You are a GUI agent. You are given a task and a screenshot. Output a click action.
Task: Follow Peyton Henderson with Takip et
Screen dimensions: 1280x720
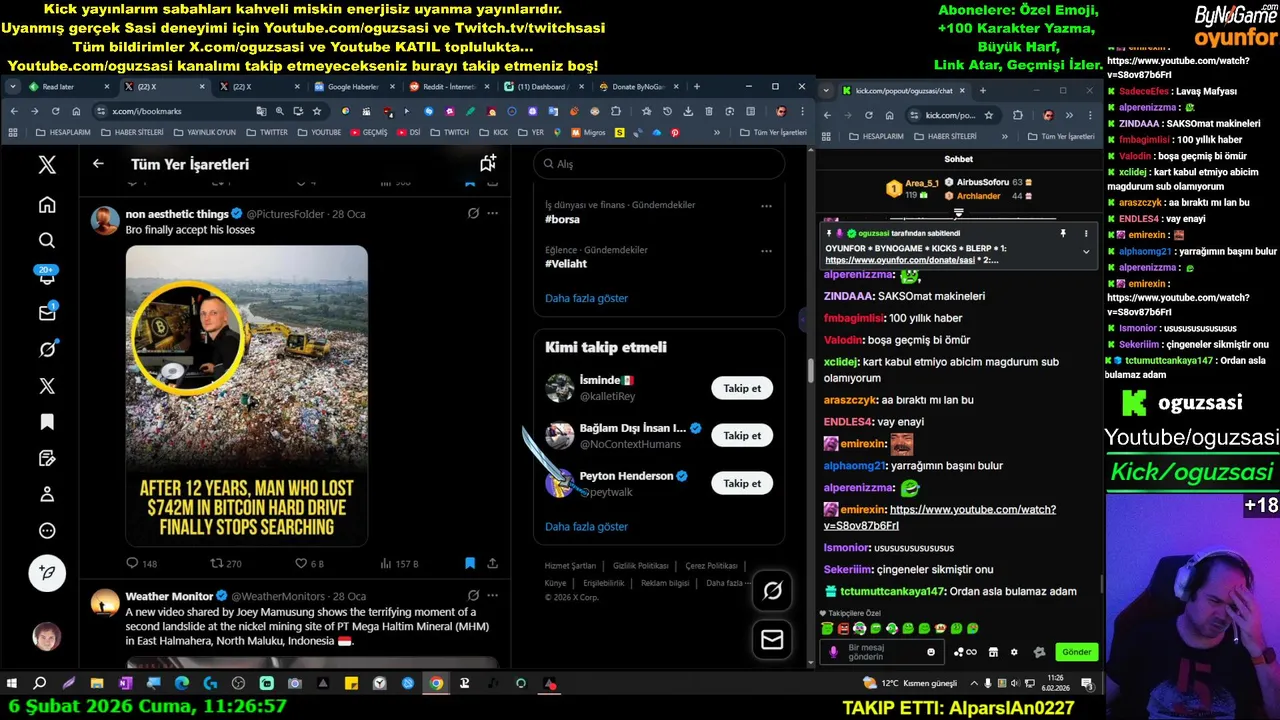[x=742, y=483]
